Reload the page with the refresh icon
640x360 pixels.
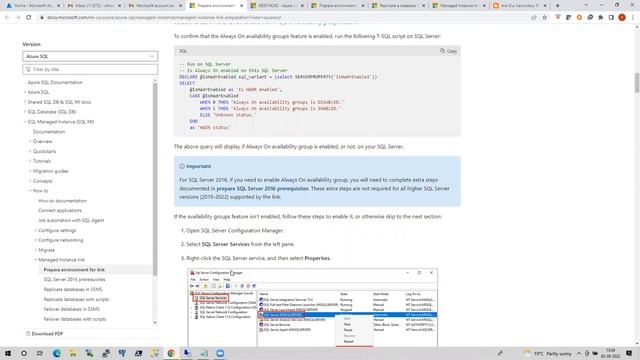click(x=29, y=18)
